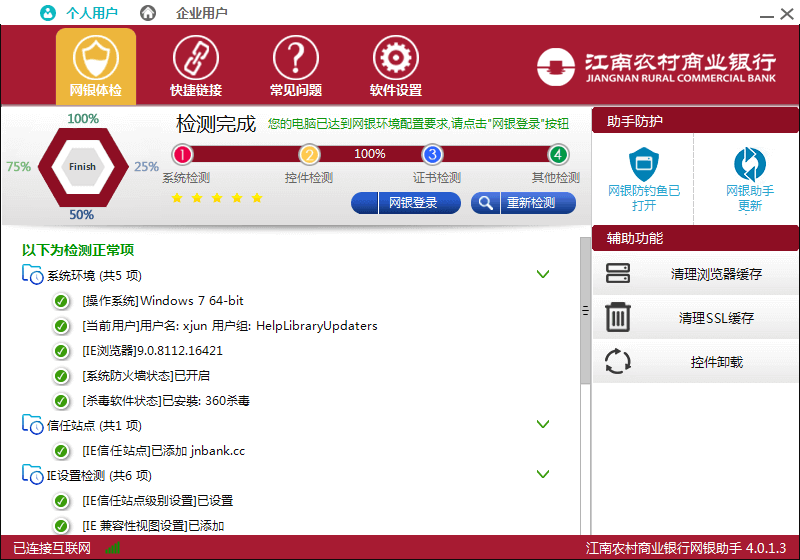The image size is (800, 560).
Task: Click the 已连接互联网 status text
Action: click(52, 548)
